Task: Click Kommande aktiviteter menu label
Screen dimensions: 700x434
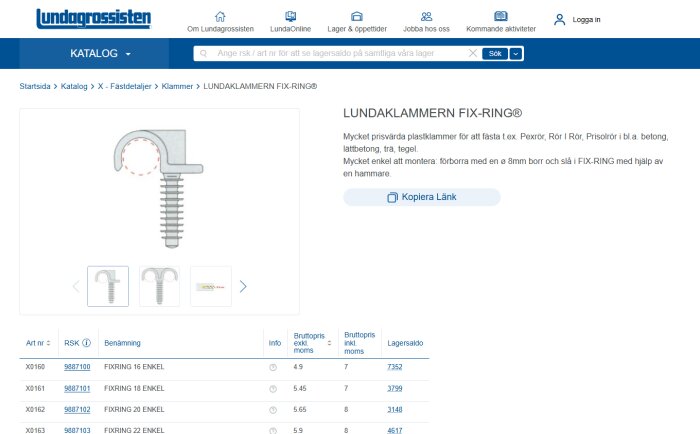Action: point(501,29)
